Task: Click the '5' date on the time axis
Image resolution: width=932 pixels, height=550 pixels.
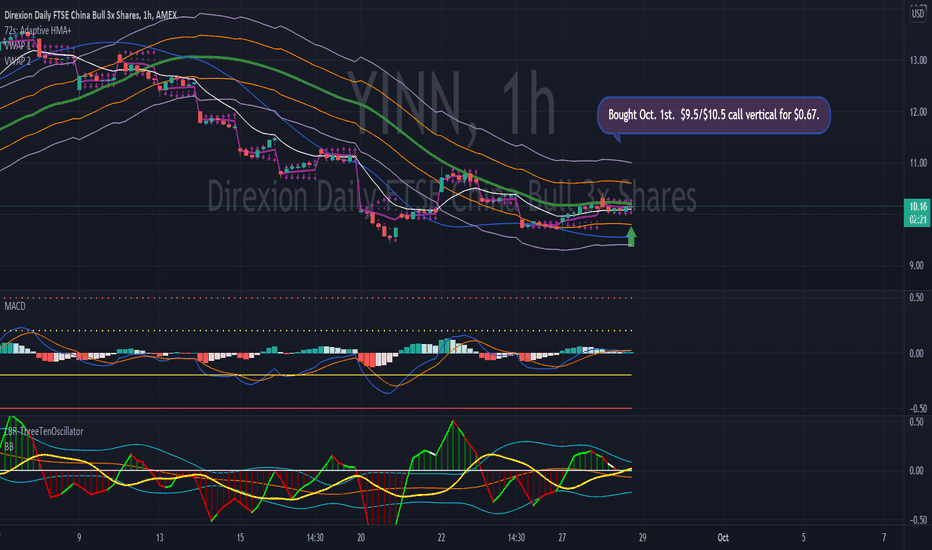Action: click(x=804, y=538)
